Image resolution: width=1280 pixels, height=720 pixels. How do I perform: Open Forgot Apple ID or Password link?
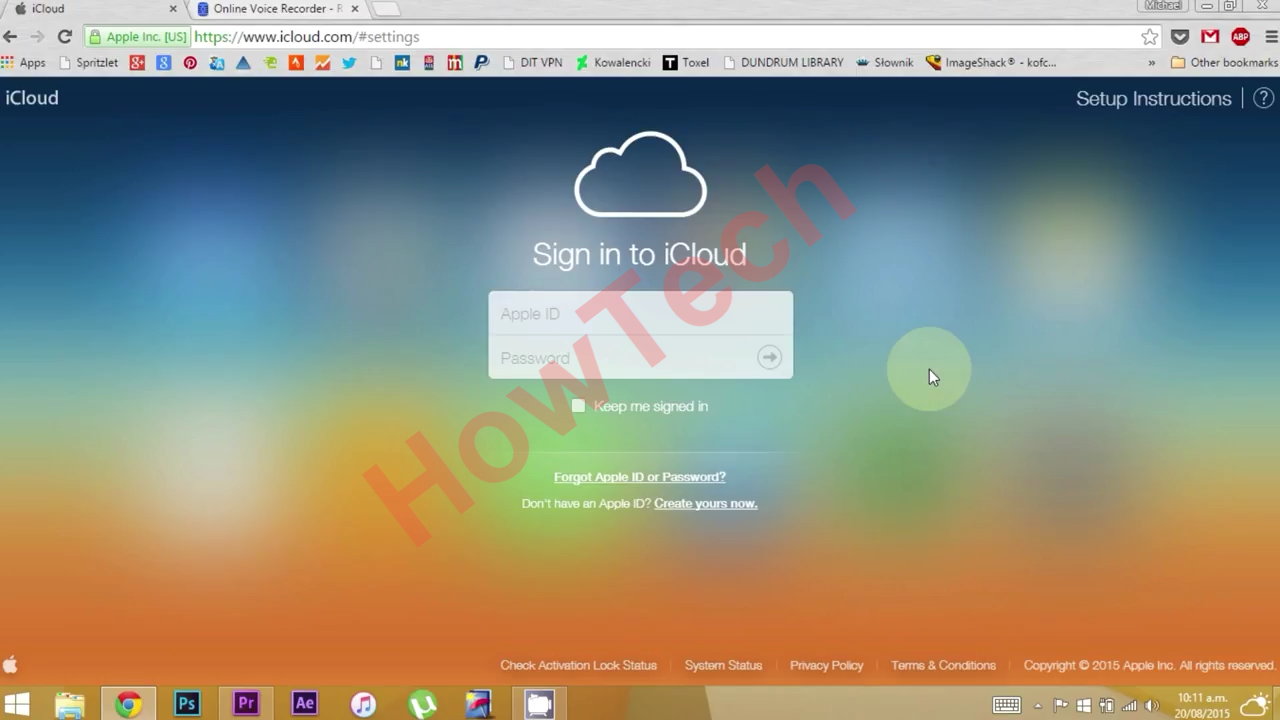pyautogui.click(x=640, y=477)
